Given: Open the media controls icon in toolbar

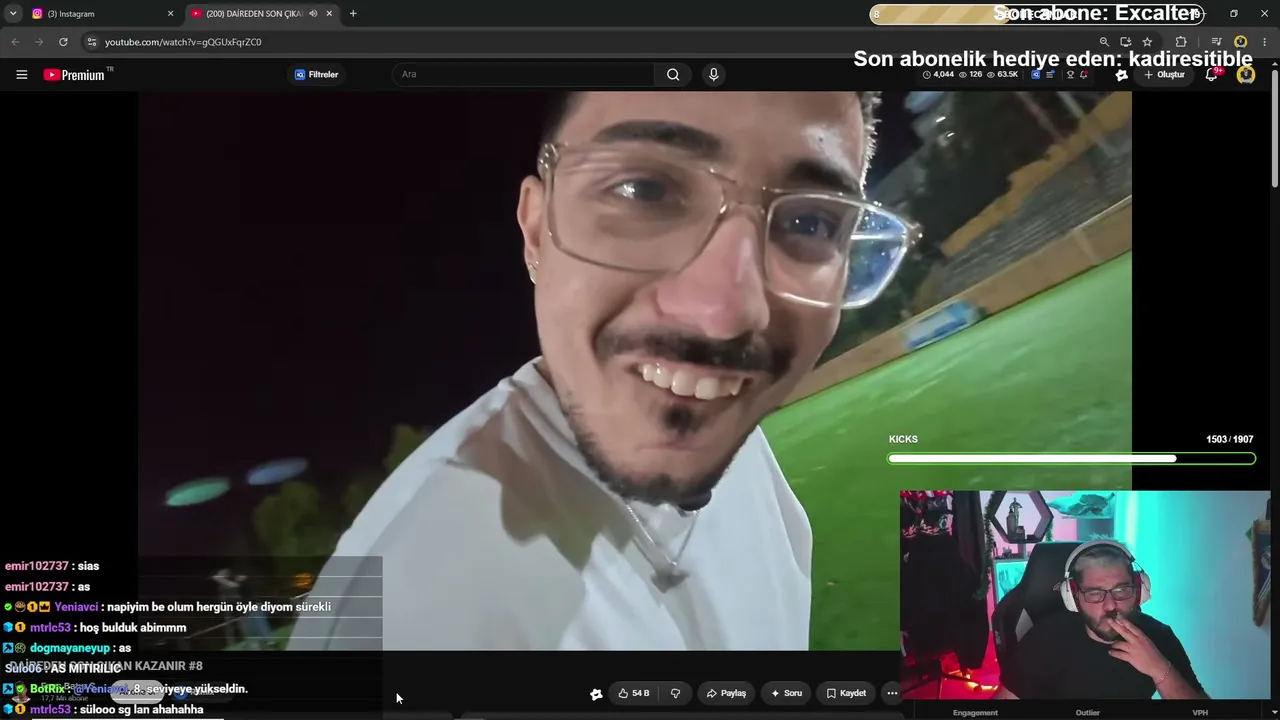Looking at the screenshot, I should click(x=1217, y=42).
